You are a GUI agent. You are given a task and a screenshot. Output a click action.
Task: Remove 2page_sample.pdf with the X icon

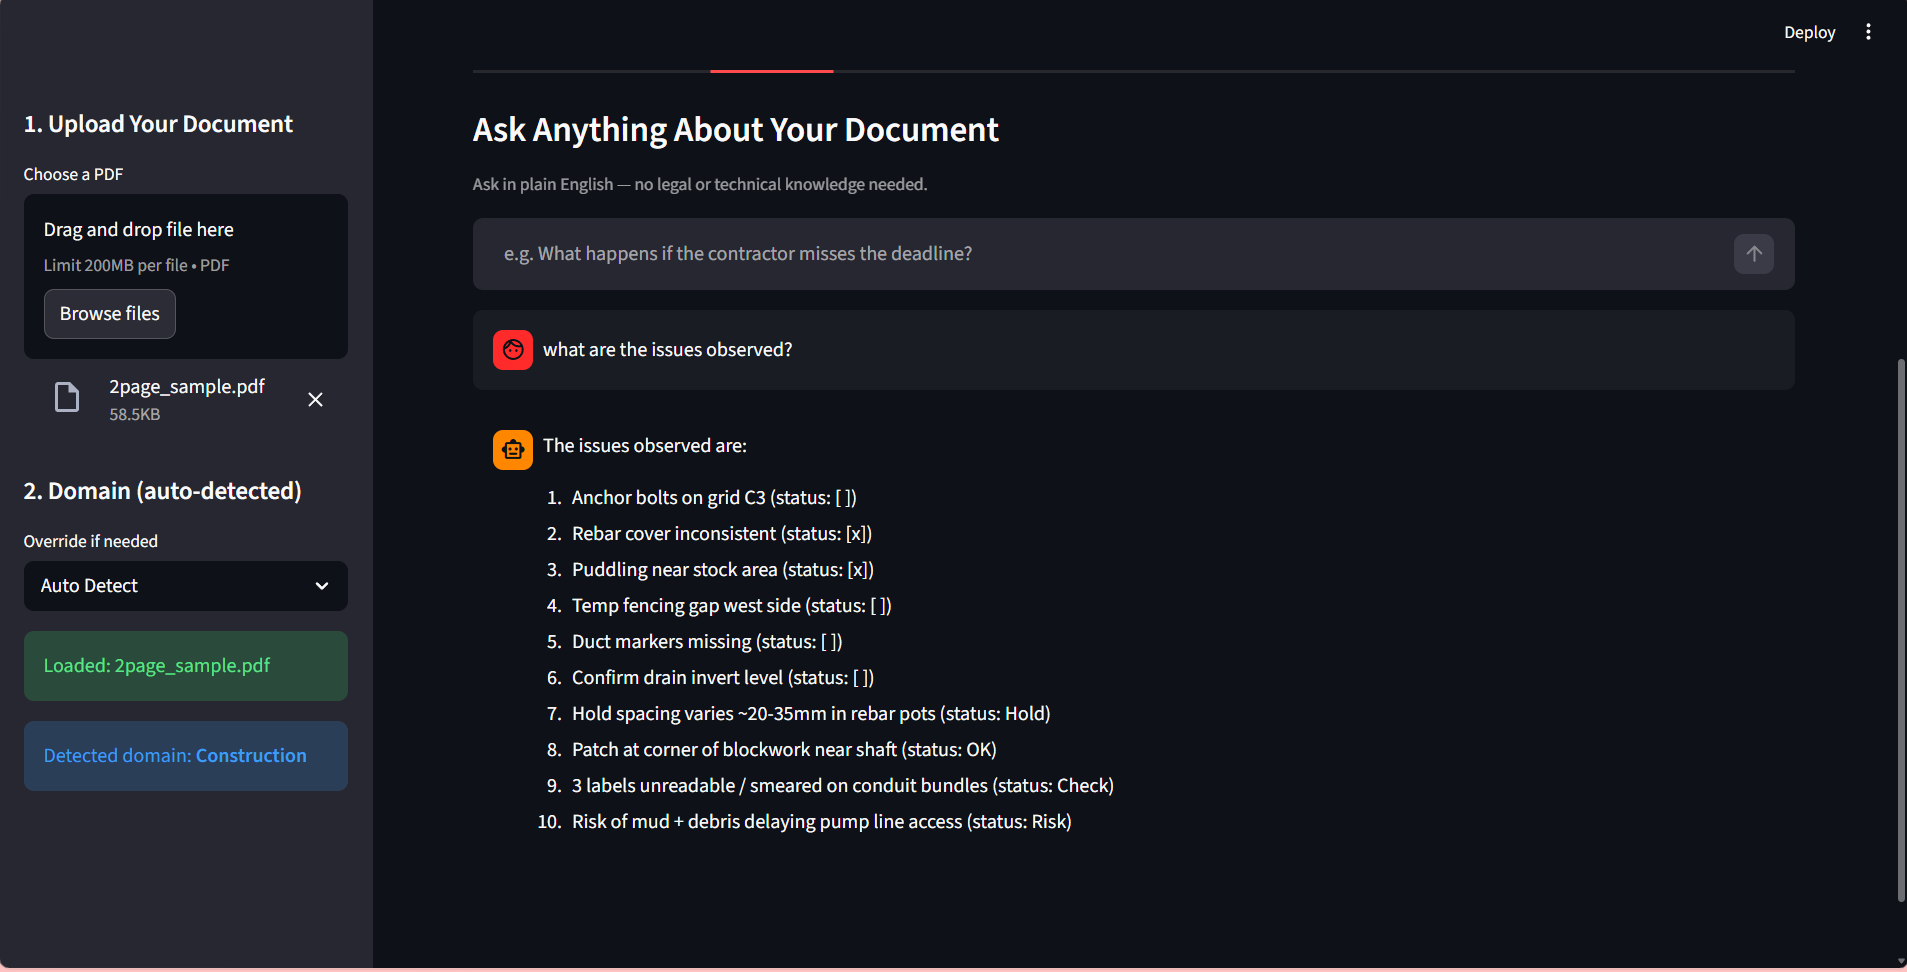[x=315, y=399]
